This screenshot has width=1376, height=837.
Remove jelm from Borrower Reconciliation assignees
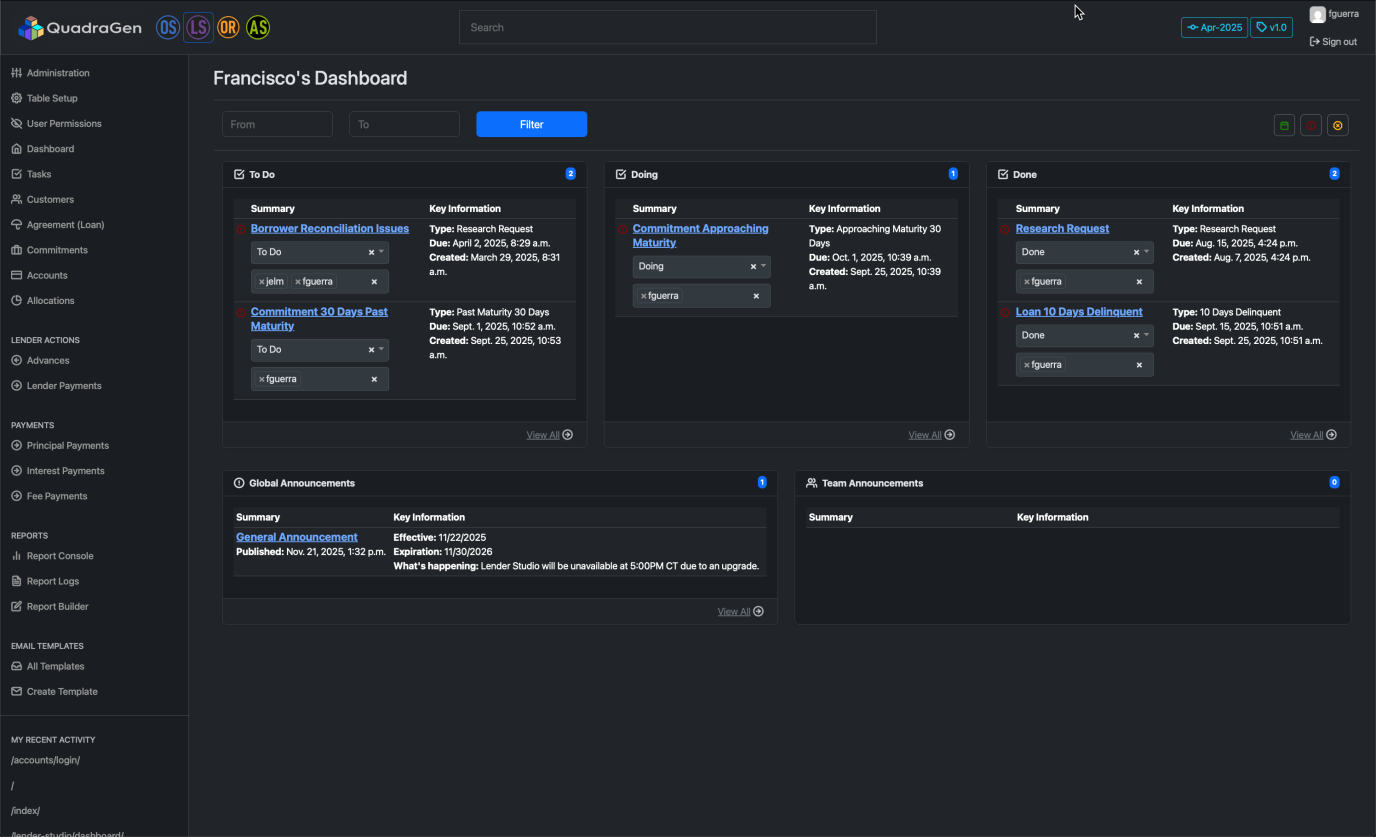pos(262,282)
